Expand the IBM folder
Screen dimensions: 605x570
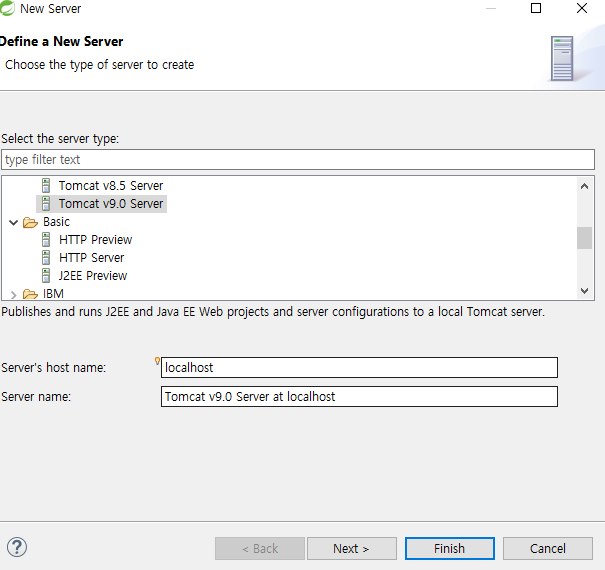[x=14, y=295]
